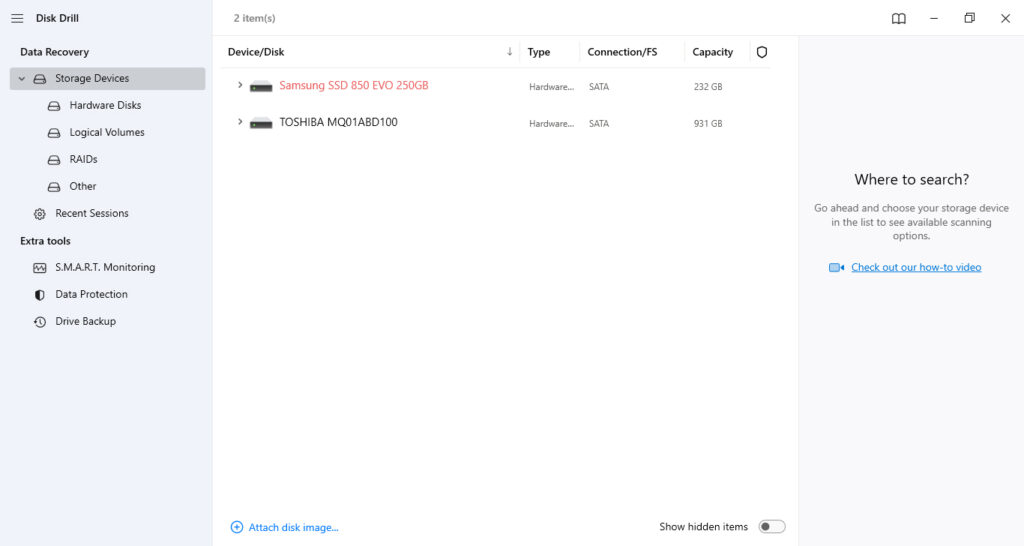Open Logical Volumes in the sidebar
The width and height of the screenshot is (1024, 546).
click(x=107, y=132)
